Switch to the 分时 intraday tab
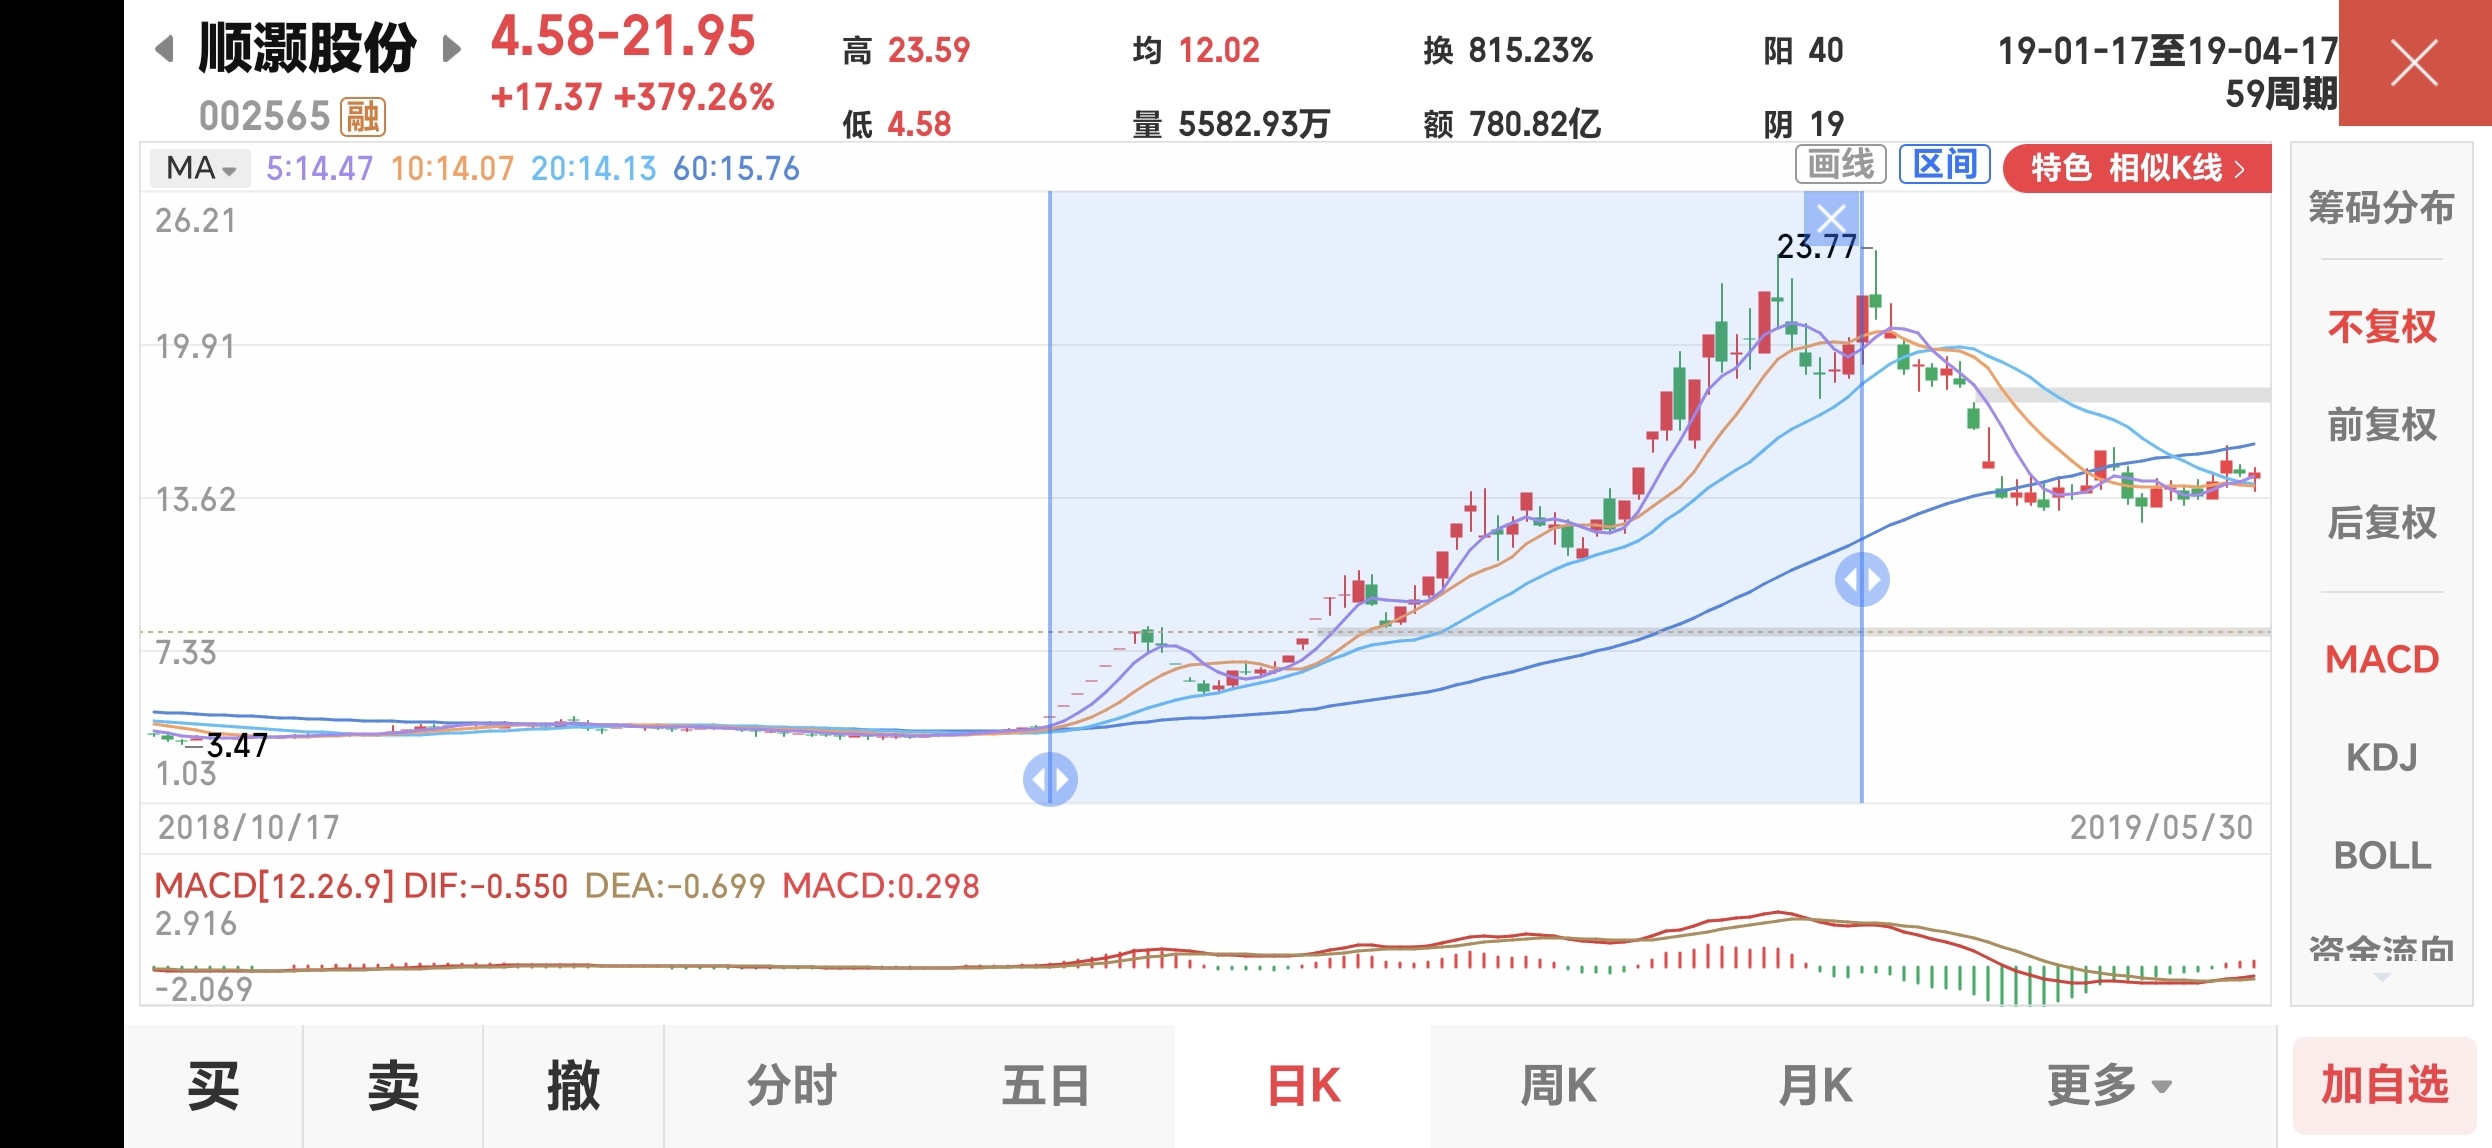The width and height of the screenshot is (2492, 1148). 792,1086
